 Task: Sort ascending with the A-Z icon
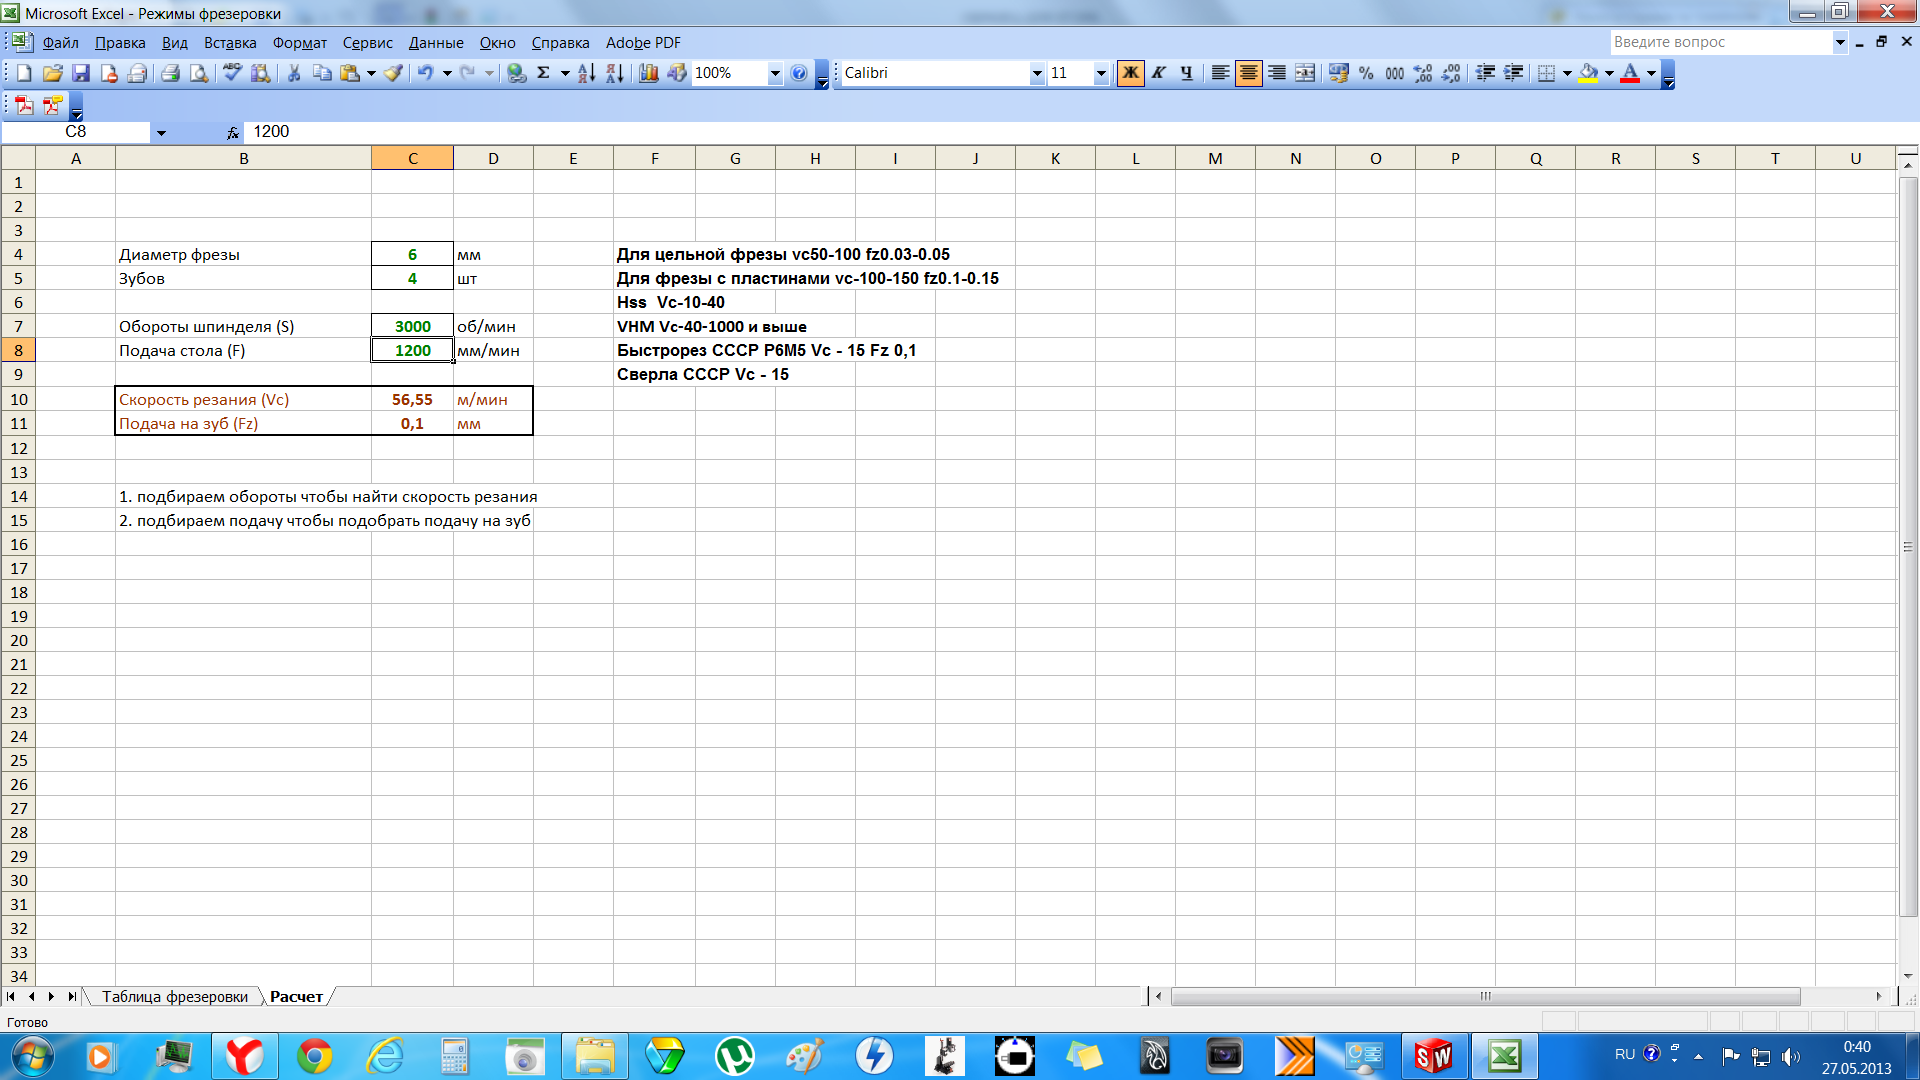587,73
